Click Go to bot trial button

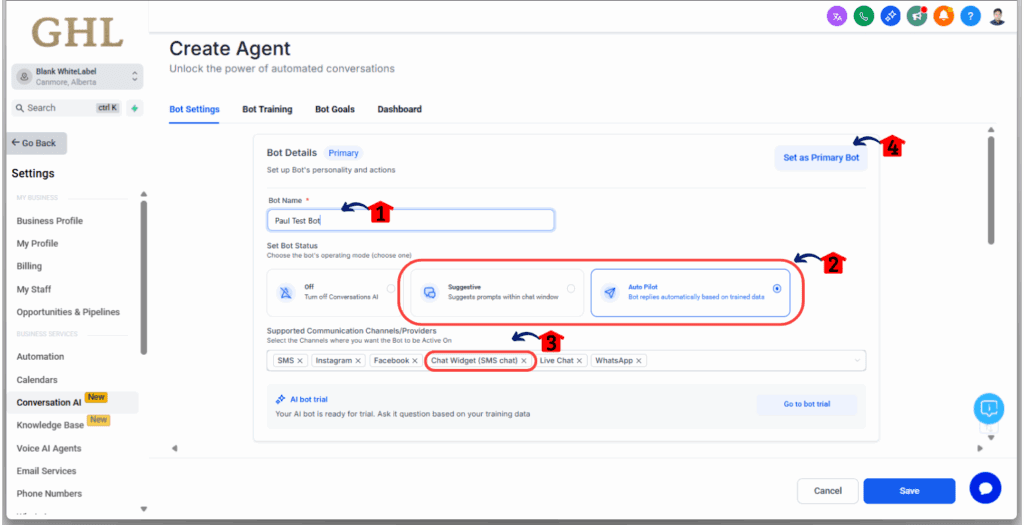(x=807, y=404)
